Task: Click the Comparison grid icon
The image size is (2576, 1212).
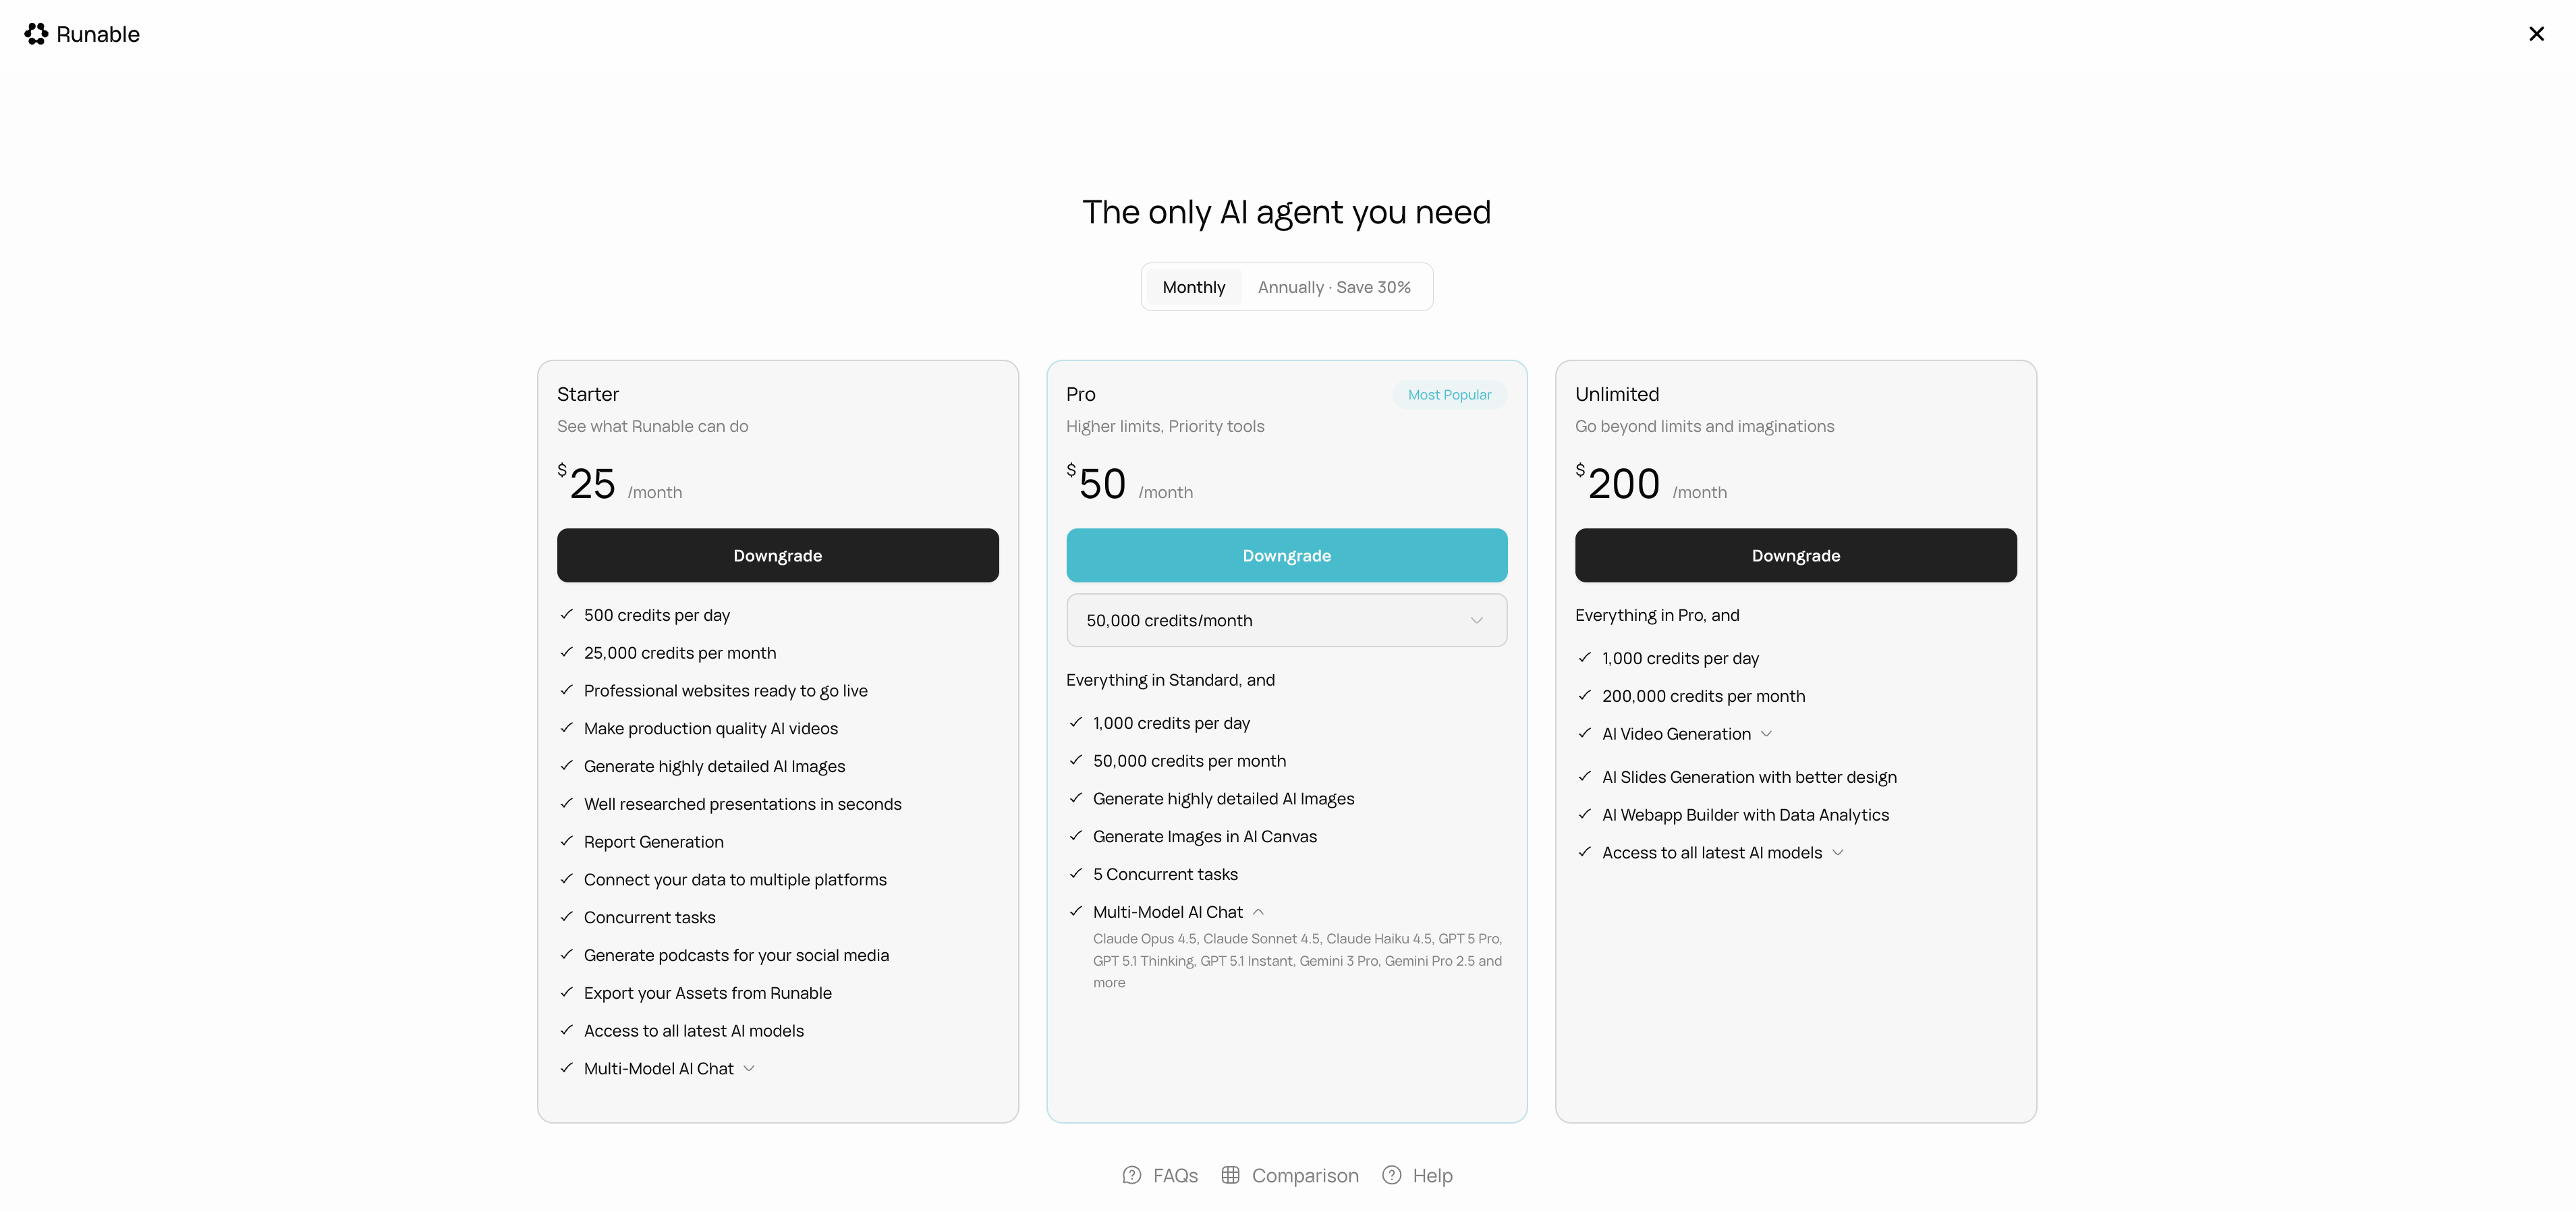Action: 1230,1175
